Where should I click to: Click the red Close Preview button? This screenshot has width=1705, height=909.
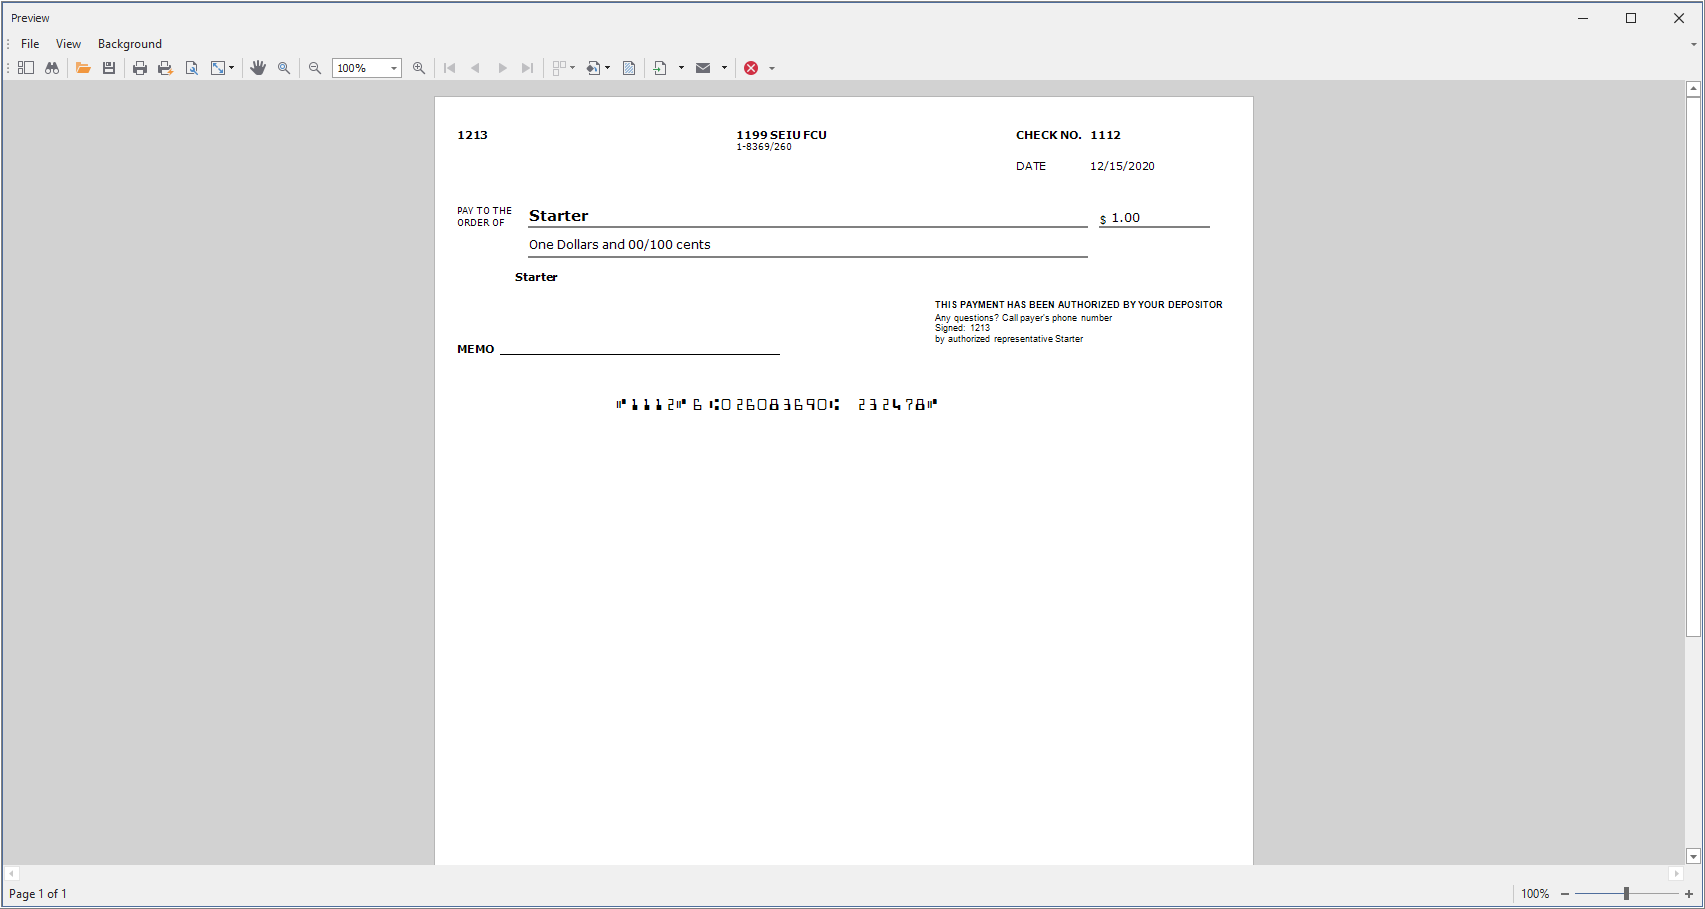[751, 68]
